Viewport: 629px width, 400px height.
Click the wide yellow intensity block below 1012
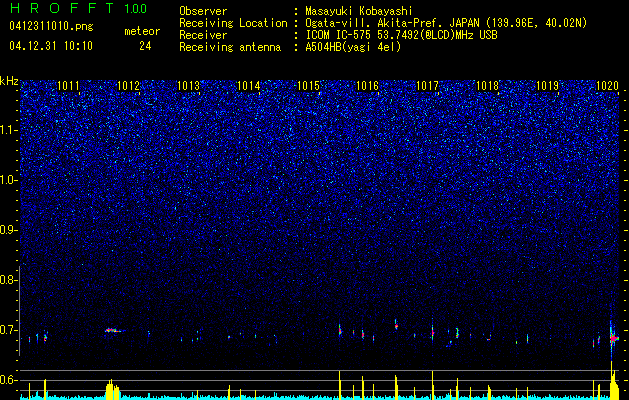coord(112,390)
